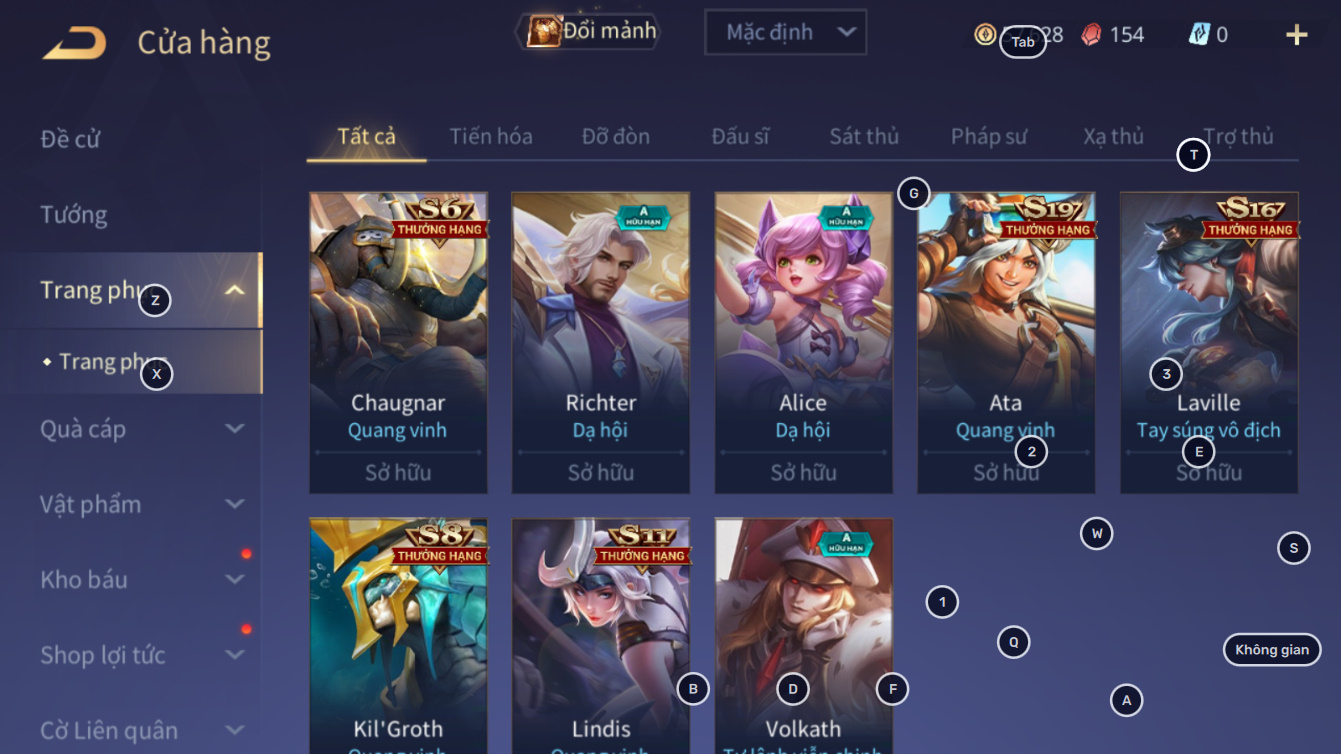This screenshot has height=754, width=1341.
Task: Open the Mặc định sort dropdown
Action: 785,32
